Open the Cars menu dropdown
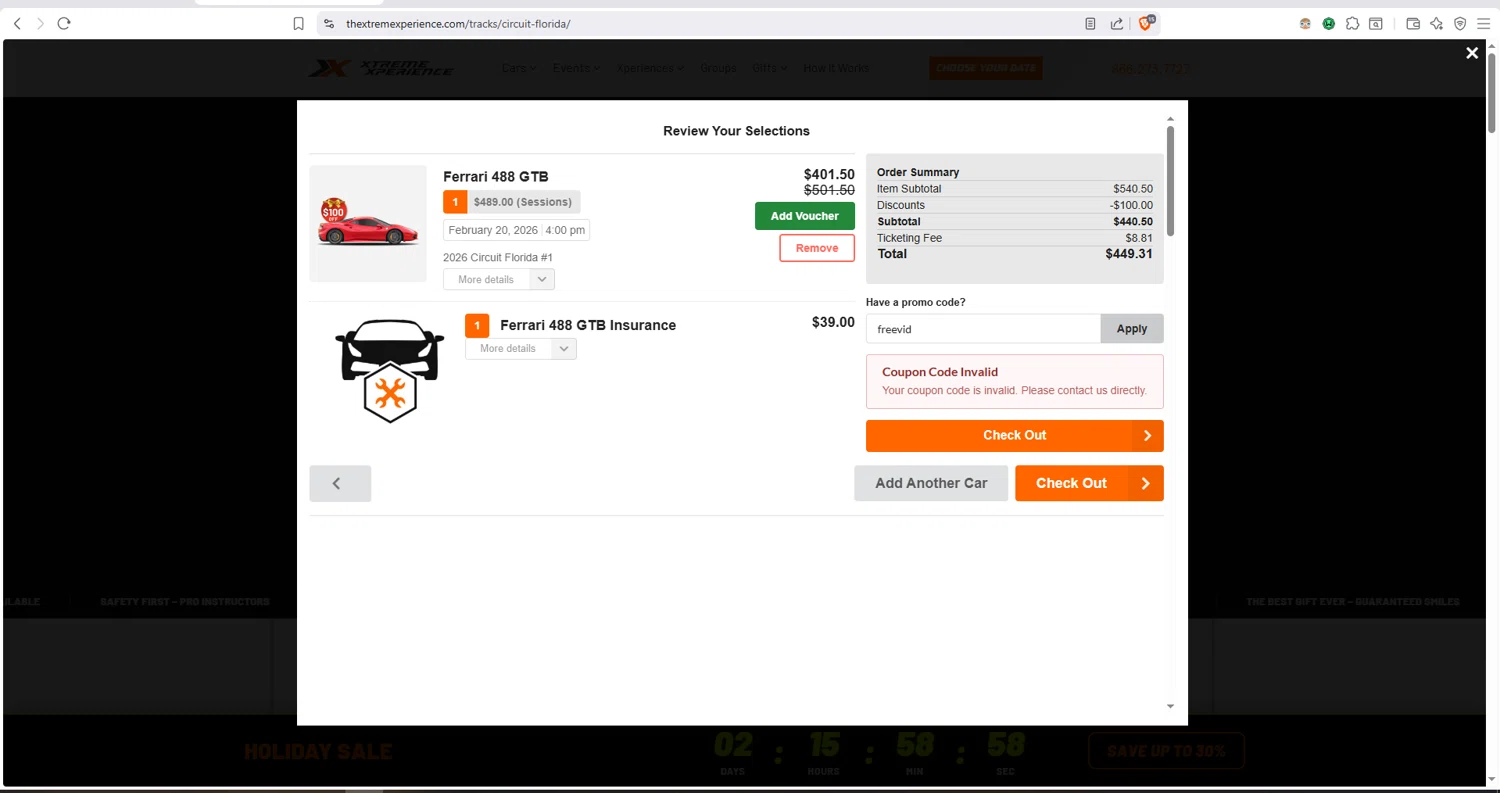The width and height of the screenshot is (1500, 793). (519, 68)
